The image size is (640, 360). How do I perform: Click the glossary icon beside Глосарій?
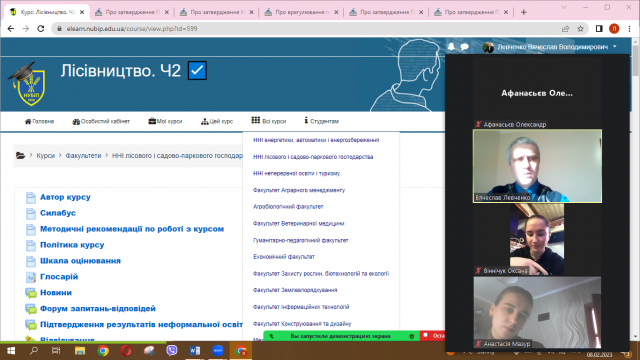(31, 277)
